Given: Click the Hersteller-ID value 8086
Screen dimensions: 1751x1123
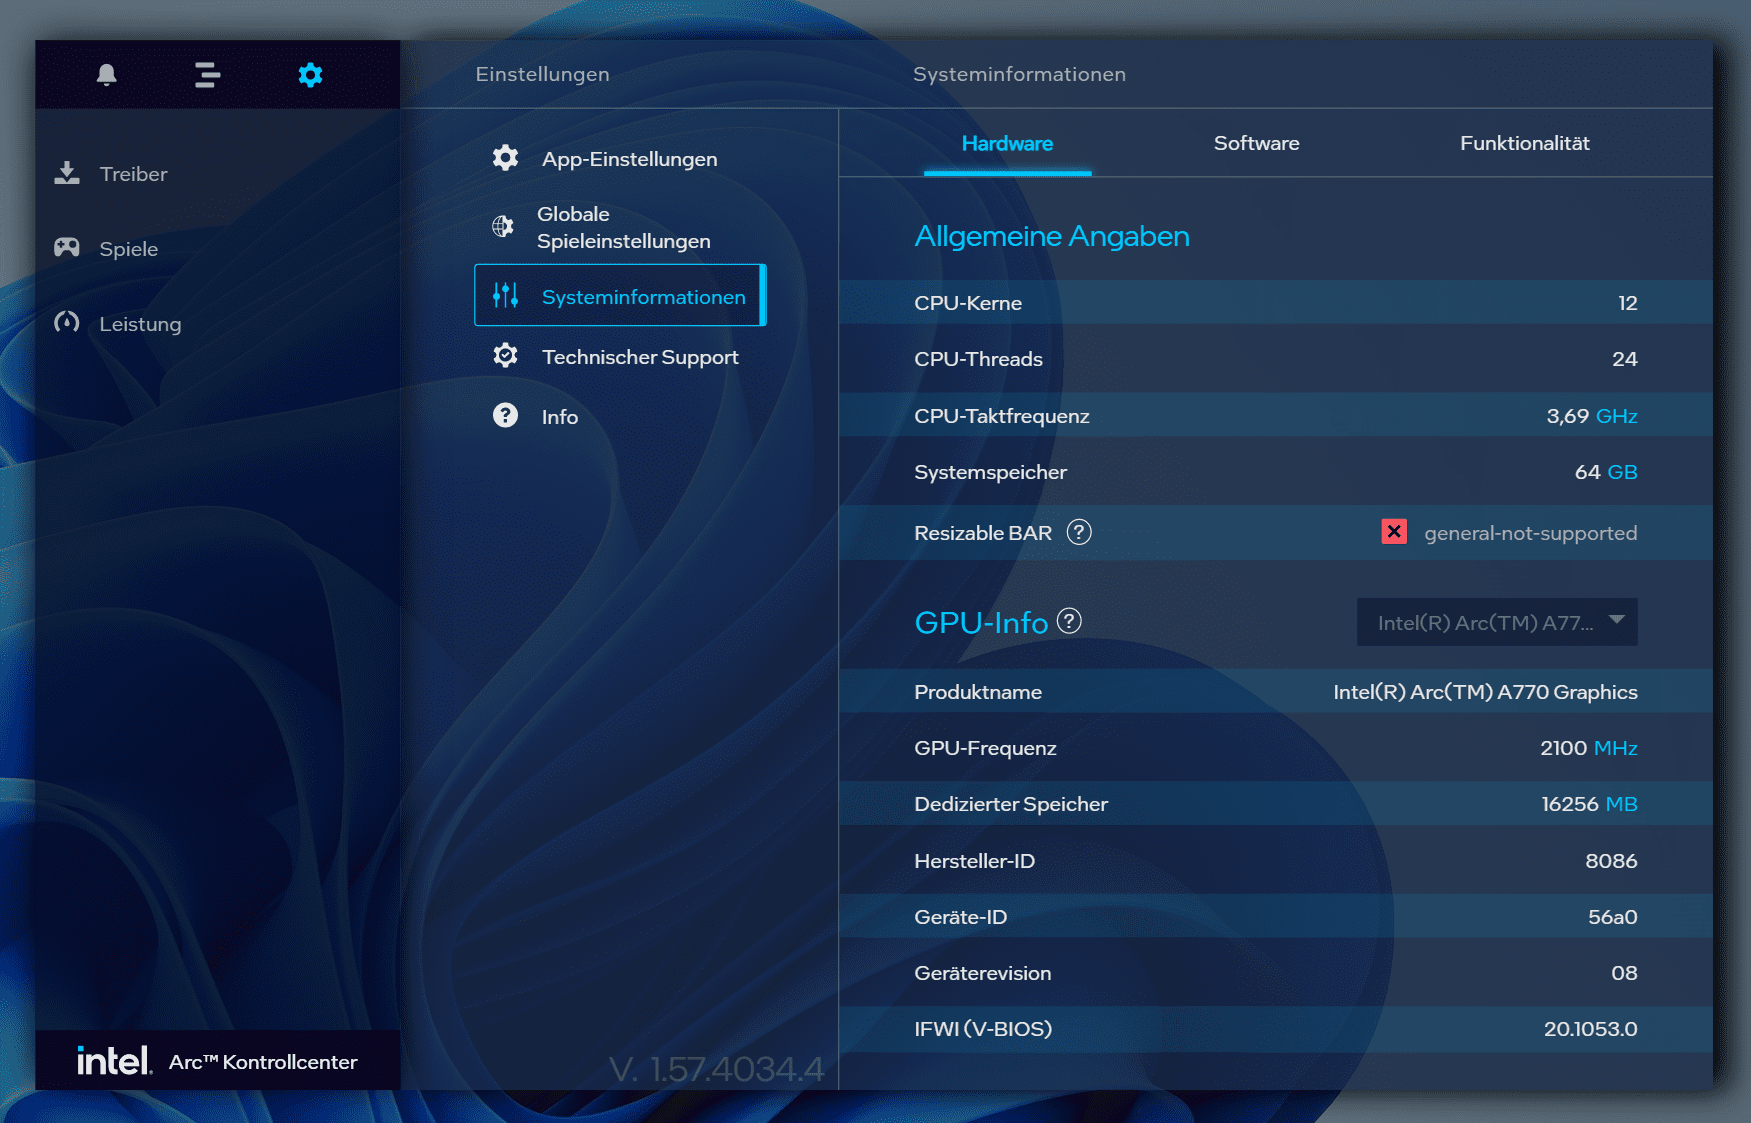Looking at the screenshot, I should (x=1611, y=861).
